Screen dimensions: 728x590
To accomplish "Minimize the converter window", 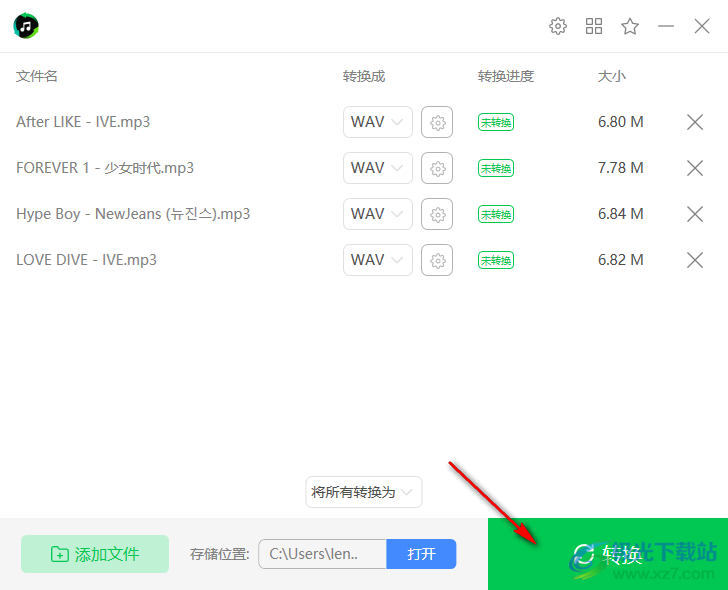I will click(666, 26).
